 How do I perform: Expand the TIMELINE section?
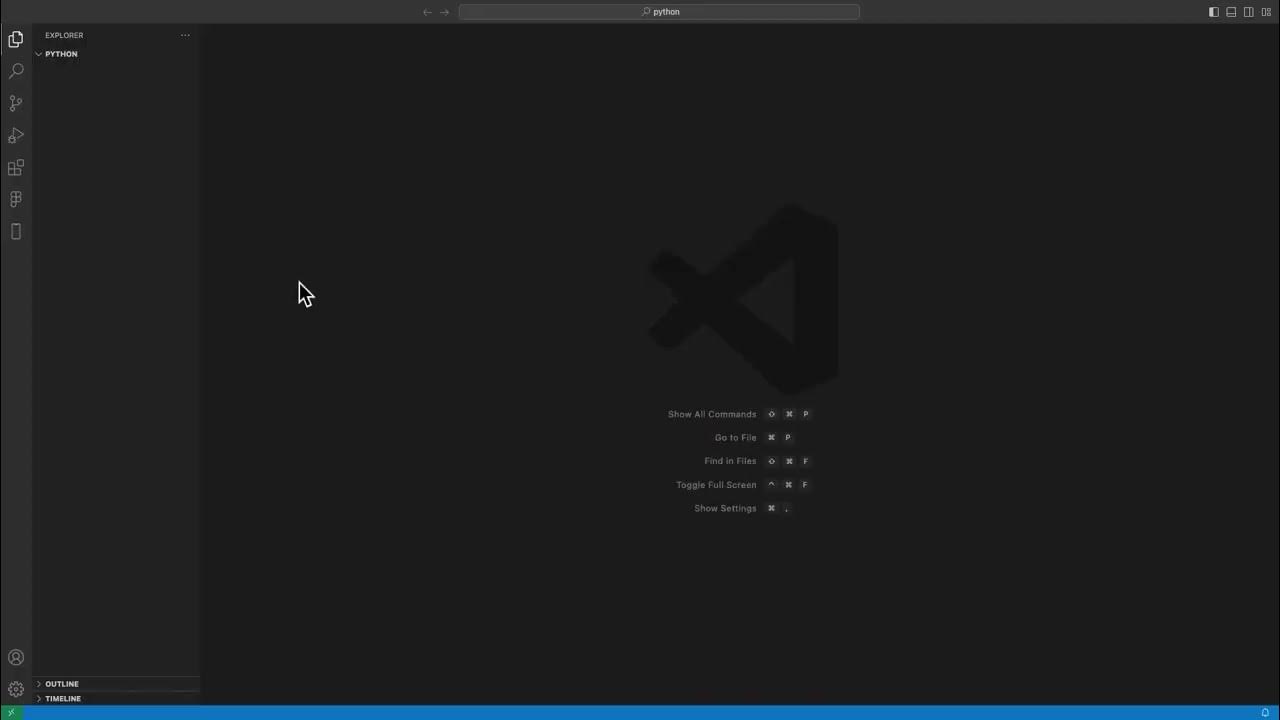tap(62, 698)
